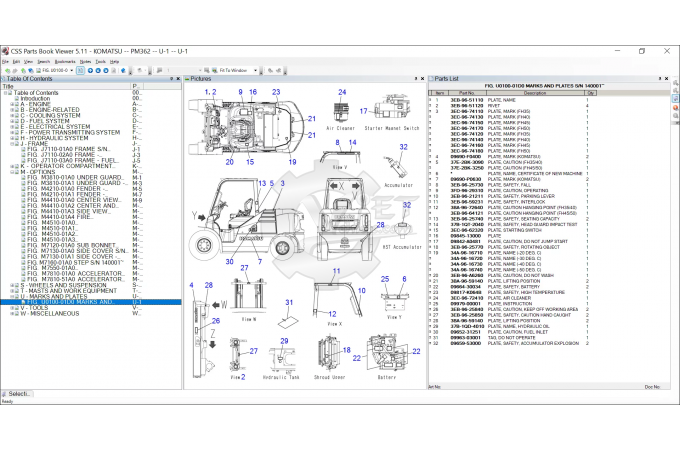Click the third blue circle toolbar icon

coord(106,70)
